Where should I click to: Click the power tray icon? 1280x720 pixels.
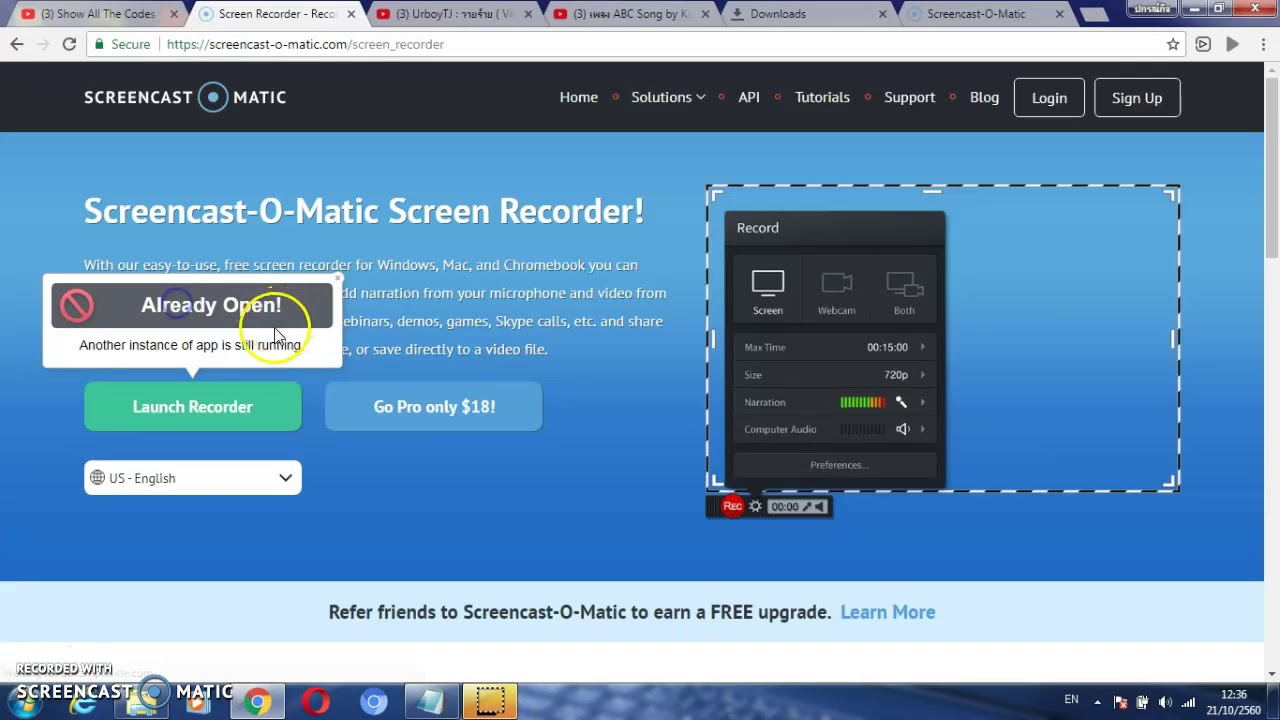[1142, 702]
